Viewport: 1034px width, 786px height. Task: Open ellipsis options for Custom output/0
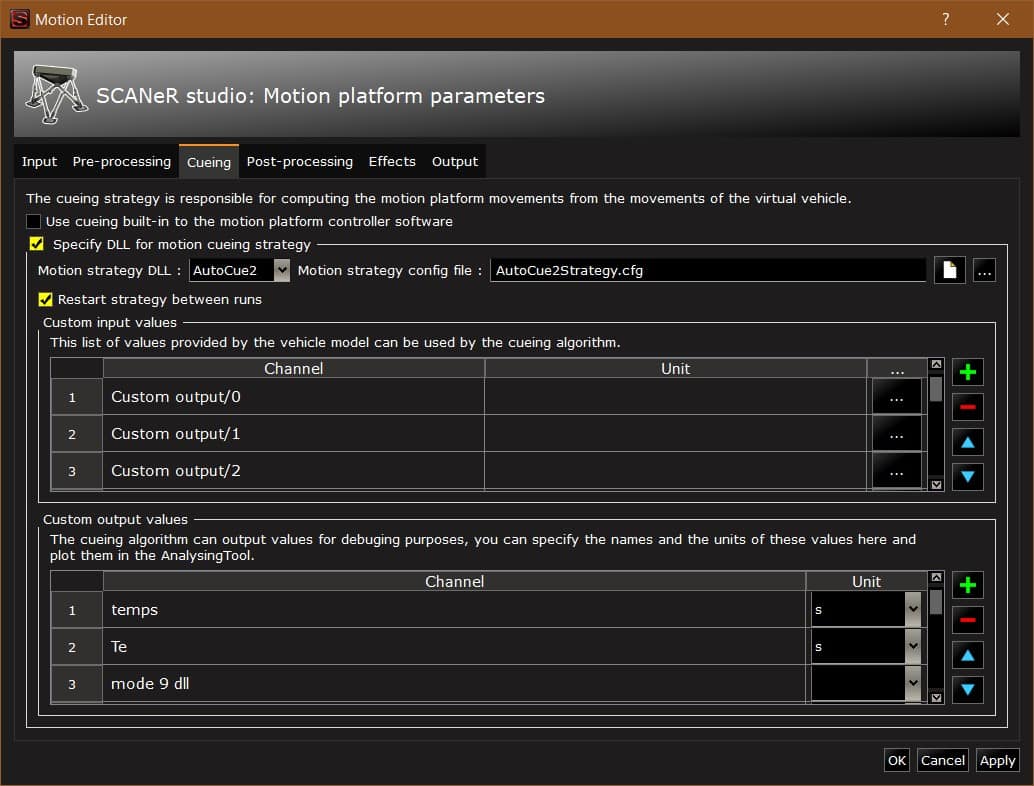tap(896, 397)
